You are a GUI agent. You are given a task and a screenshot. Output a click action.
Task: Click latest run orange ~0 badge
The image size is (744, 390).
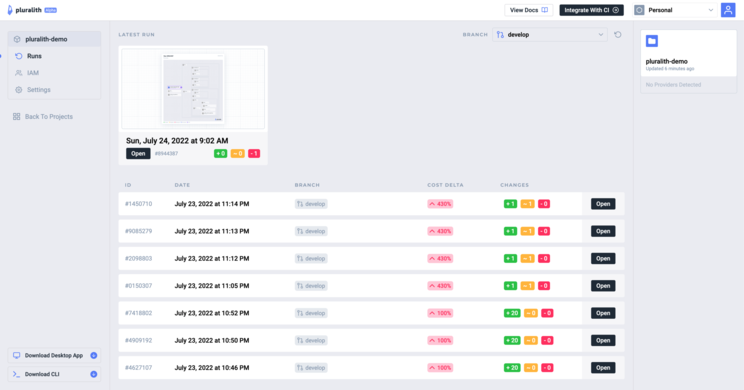point(237,153)
